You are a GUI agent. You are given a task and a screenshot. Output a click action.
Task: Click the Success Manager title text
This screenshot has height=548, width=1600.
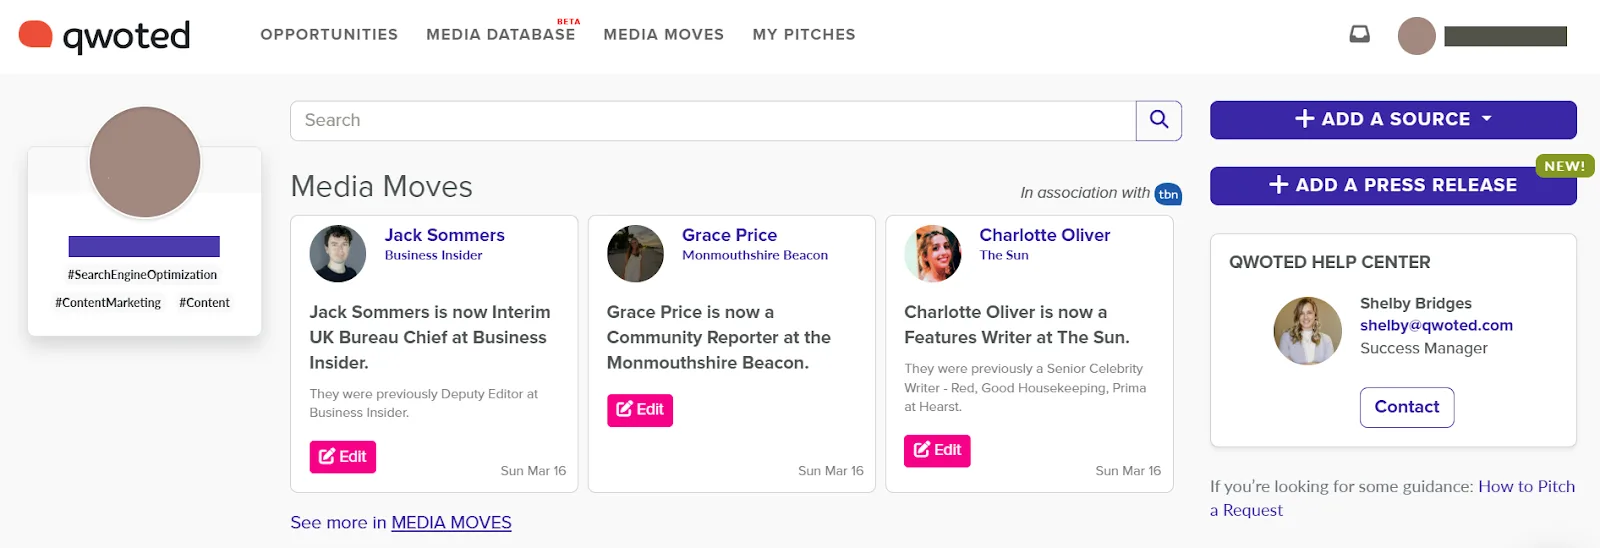pyautogui.click(x=1424, y=348)
